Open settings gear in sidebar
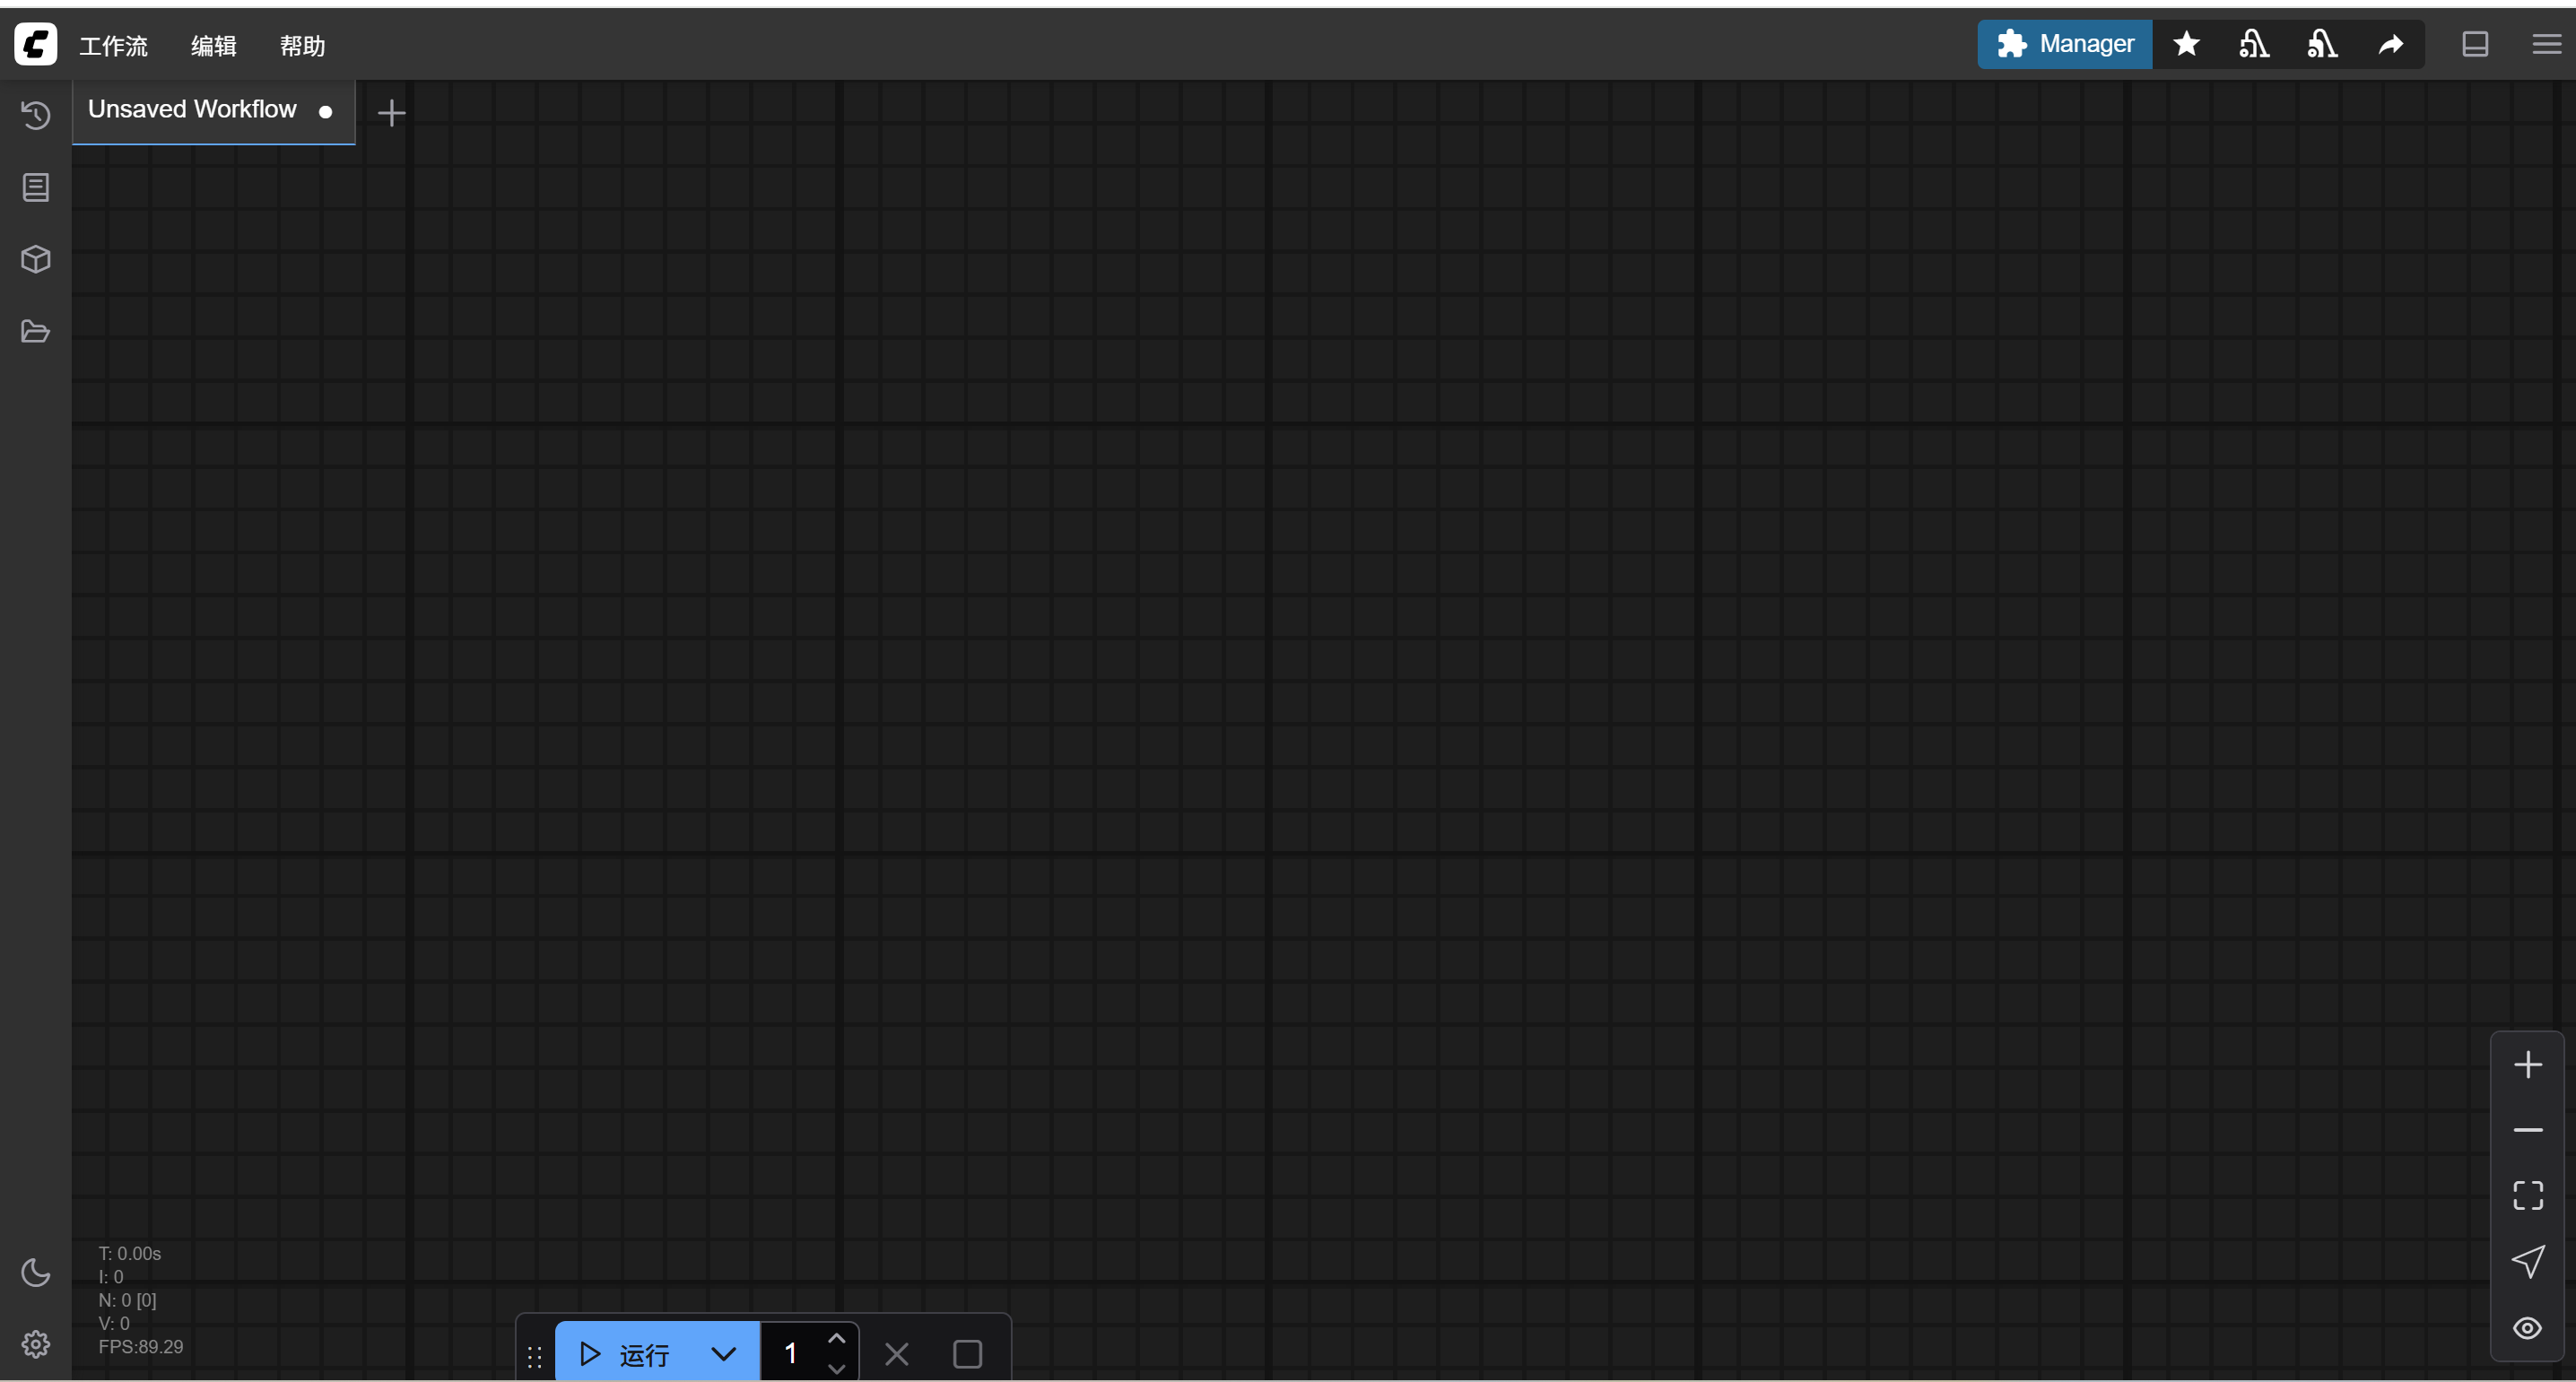Image resolution: width=2576 pixels, height=1382 pixels. pyautogui.click(x=36, y=1343)
